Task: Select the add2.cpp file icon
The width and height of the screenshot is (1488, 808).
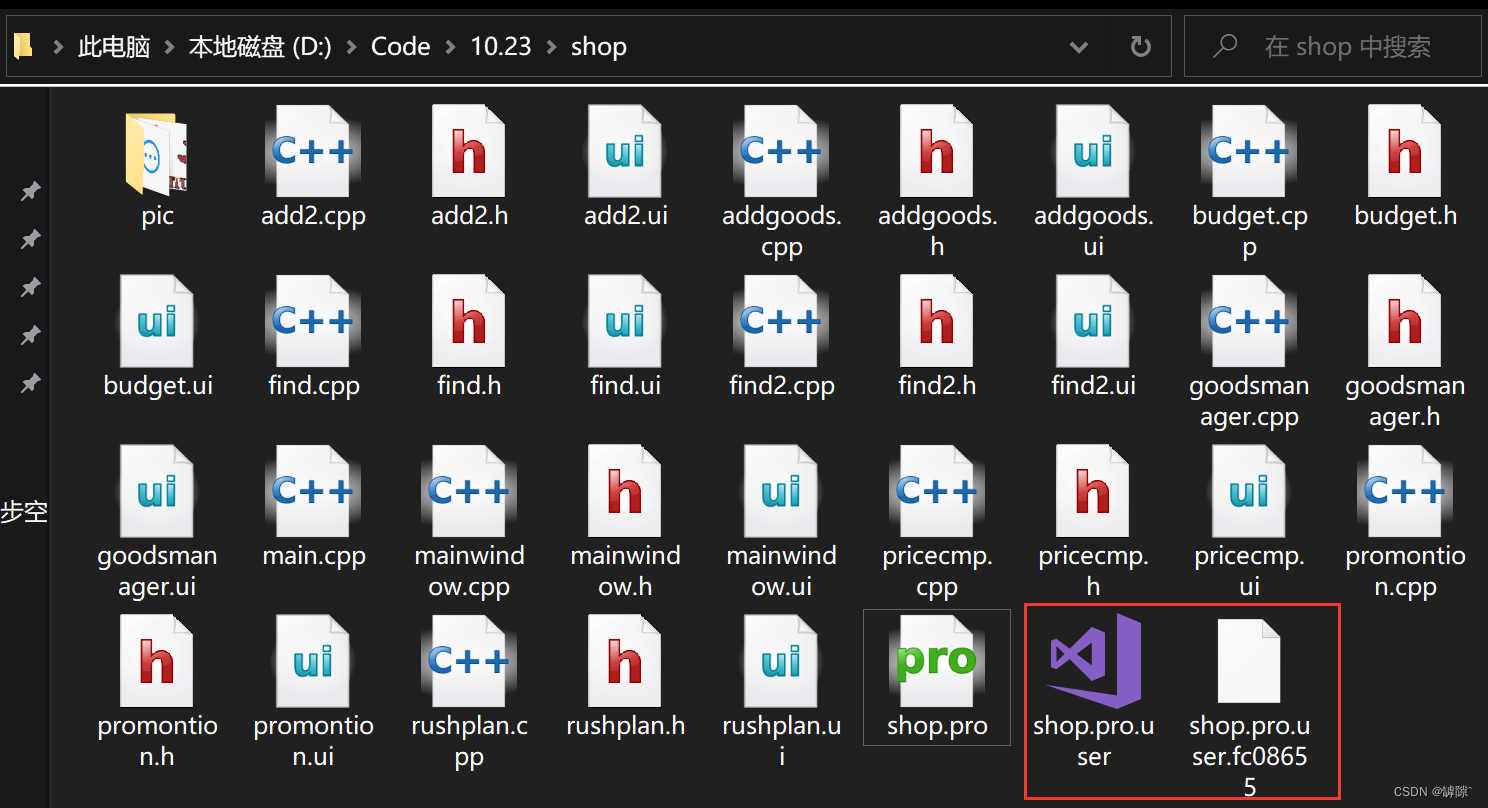Action: (x=313, y=152)
